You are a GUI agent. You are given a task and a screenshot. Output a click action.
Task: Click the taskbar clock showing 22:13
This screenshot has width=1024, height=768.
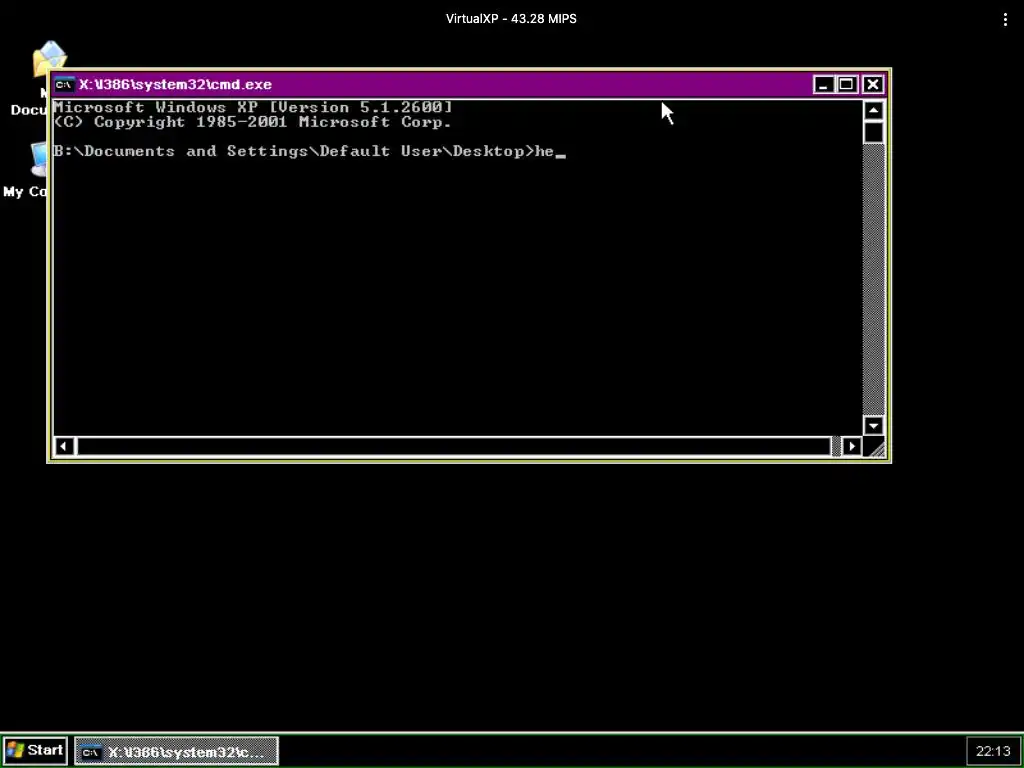tap(993, 752)
